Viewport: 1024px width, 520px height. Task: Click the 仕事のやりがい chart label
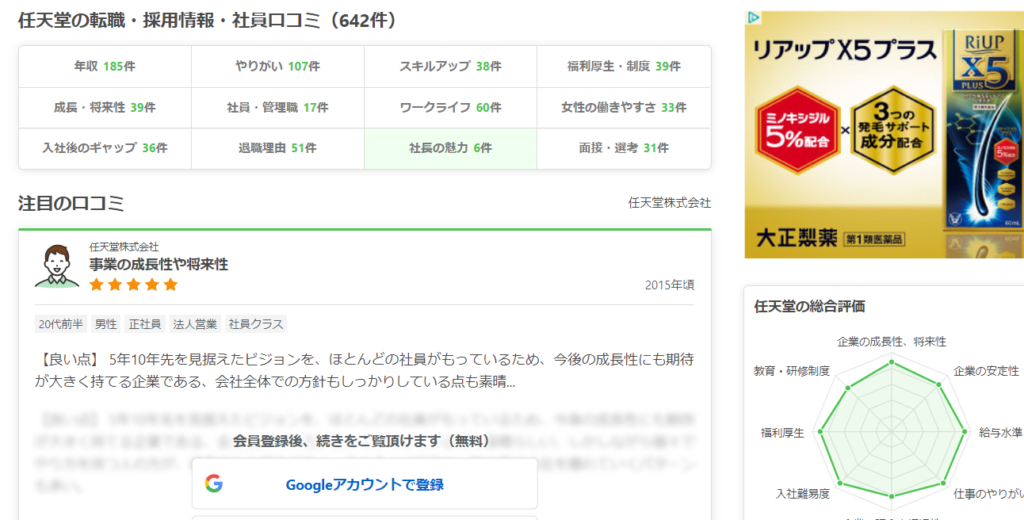[x=988, y=494]
